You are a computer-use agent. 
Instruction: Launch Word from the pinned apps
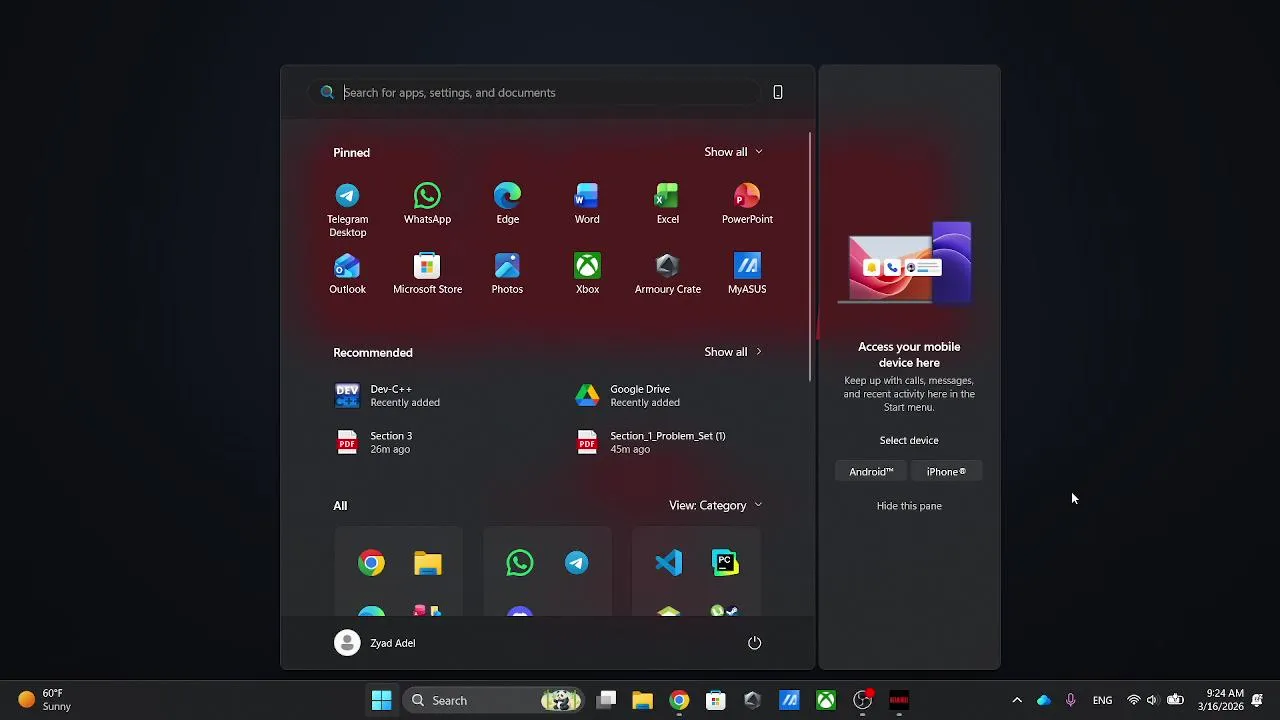pyautogui.click(x=587, y=204)
